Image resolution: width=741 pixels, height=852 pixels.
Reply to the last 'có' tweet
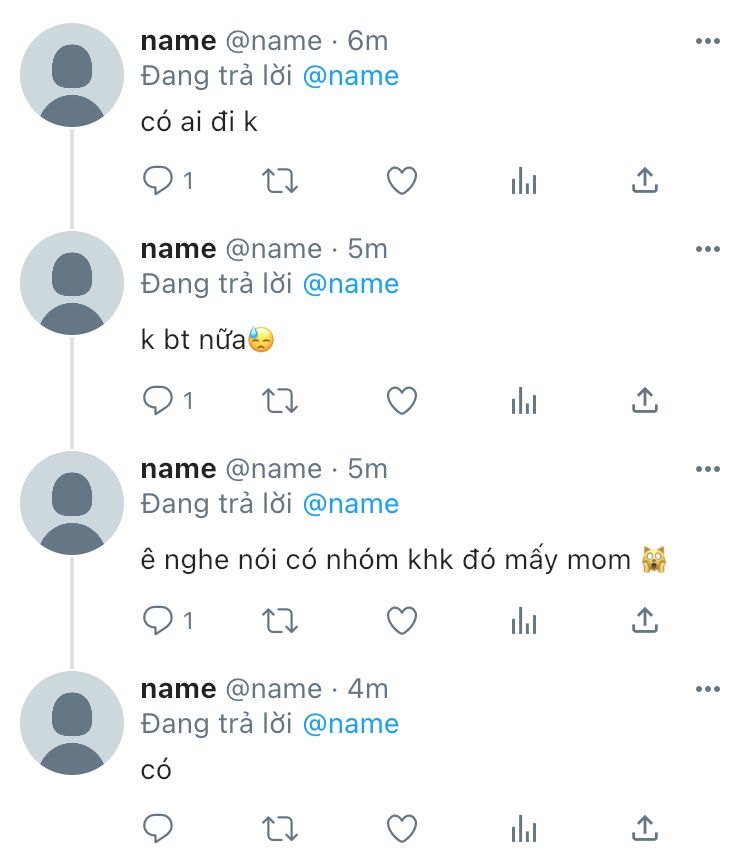[x=159, y=828]
